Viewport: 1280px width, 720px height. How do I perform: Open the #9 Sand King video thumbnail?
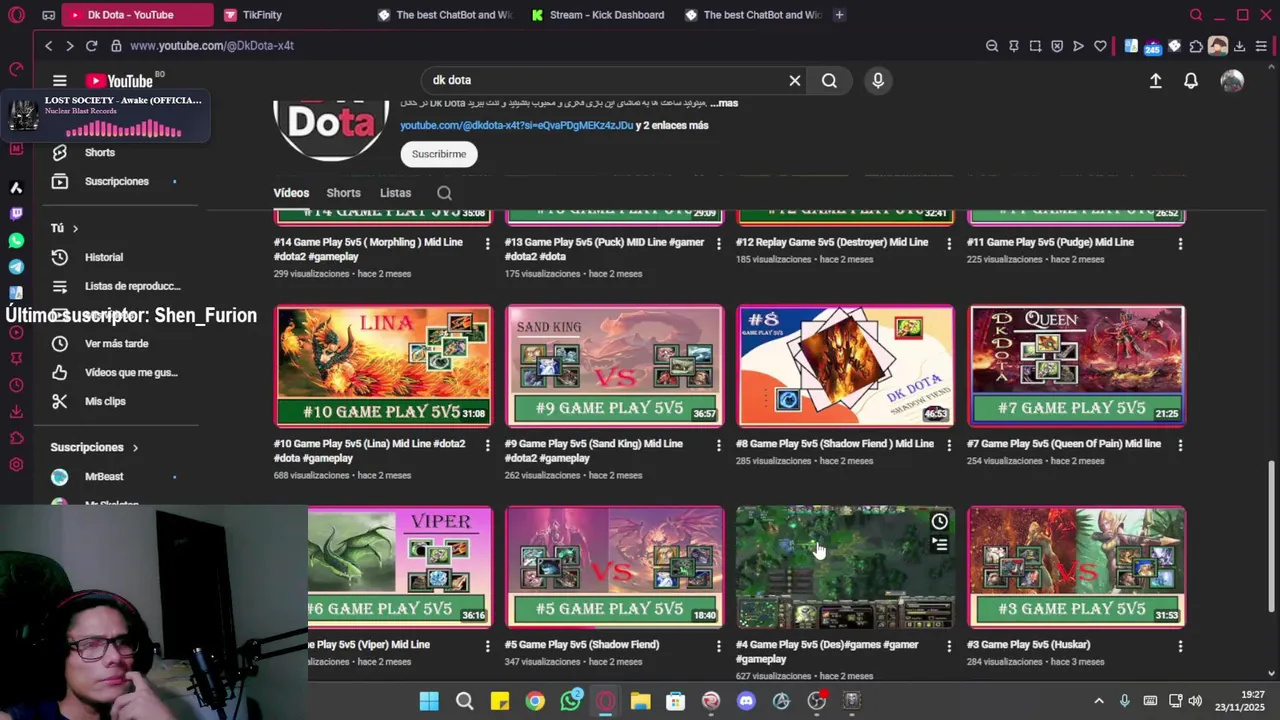click(615, 366)
